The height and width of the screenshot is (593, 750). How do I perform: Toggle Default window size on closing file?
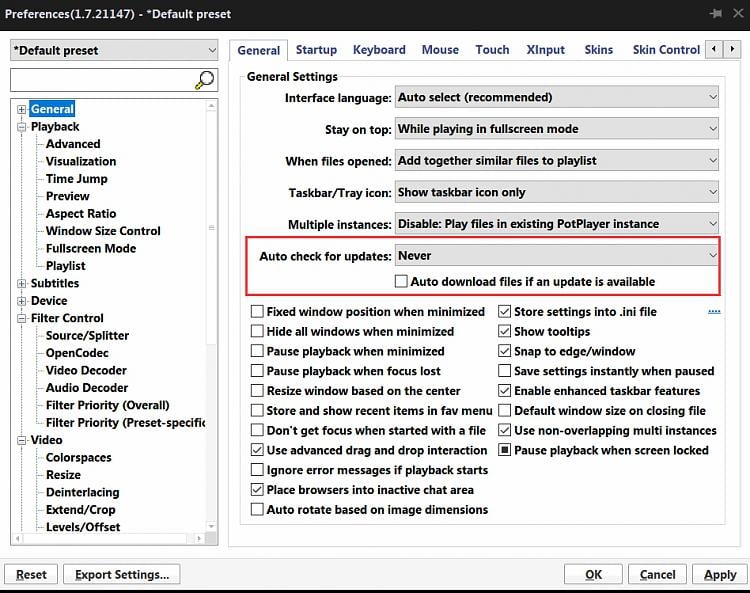click(x=505, y=411)
